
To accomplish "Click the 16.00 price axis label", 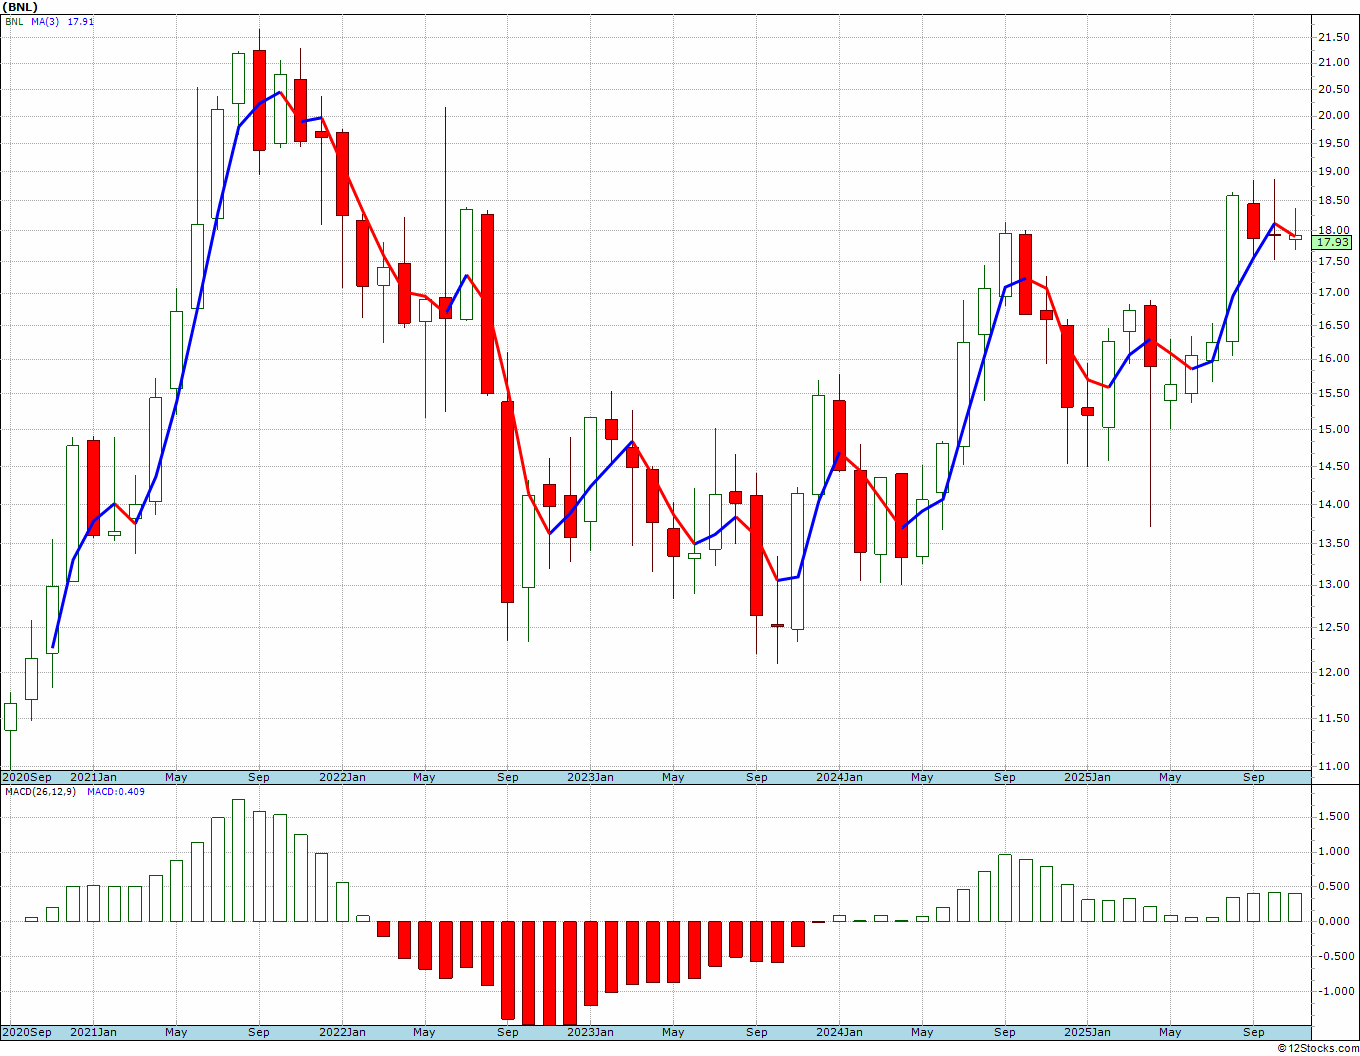I will click(1333, 358).
